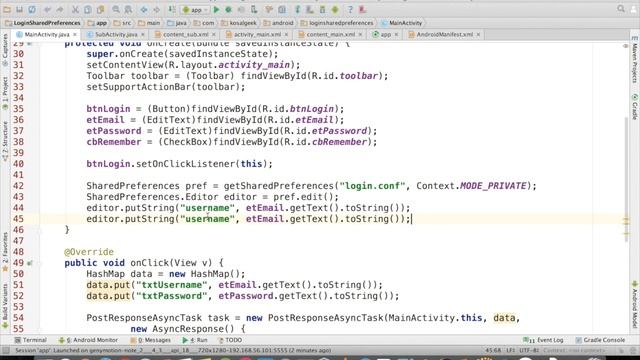Open the 6: Android Monitor panel

(88, 340)
